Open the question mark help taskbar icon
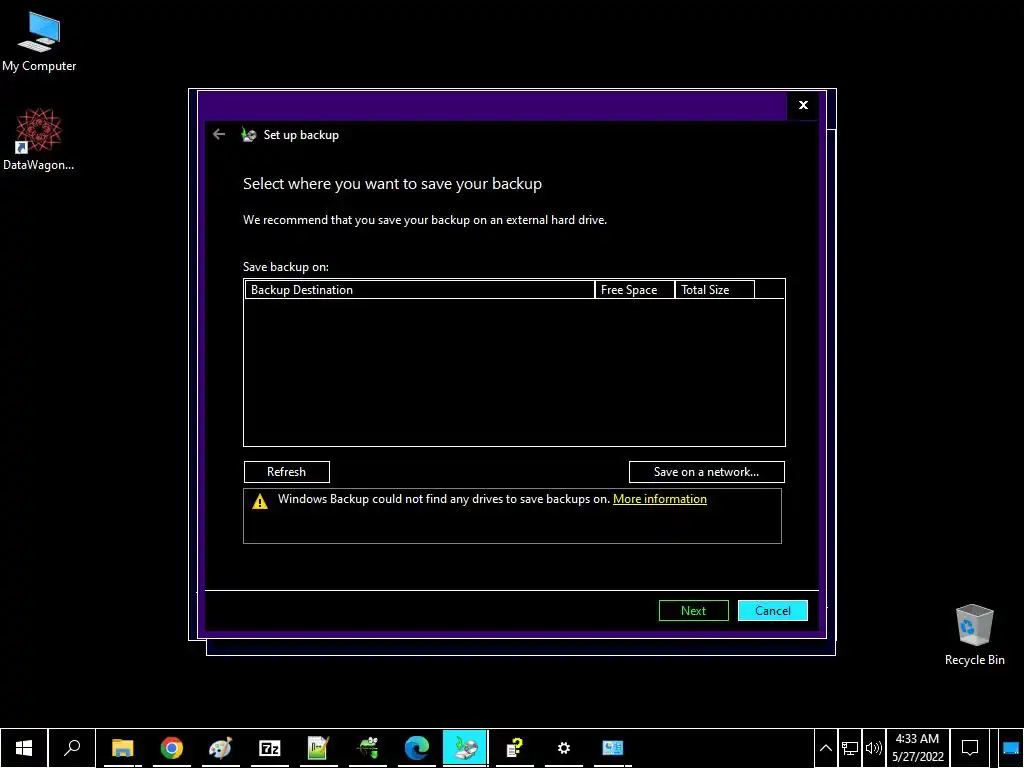 515,748
